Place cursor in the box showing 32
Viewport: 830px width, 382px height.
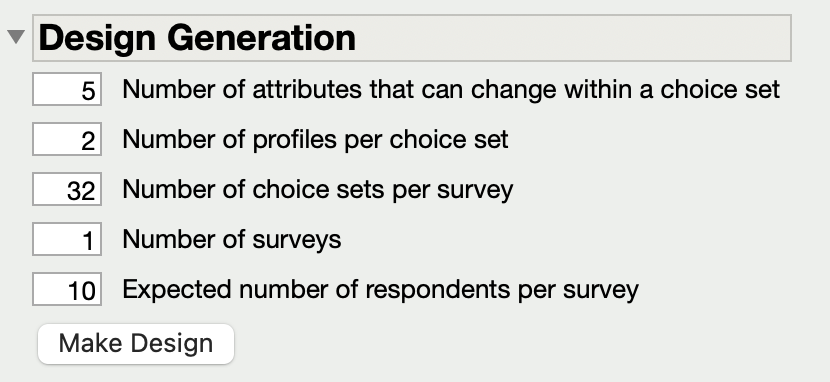coord(67,189)
